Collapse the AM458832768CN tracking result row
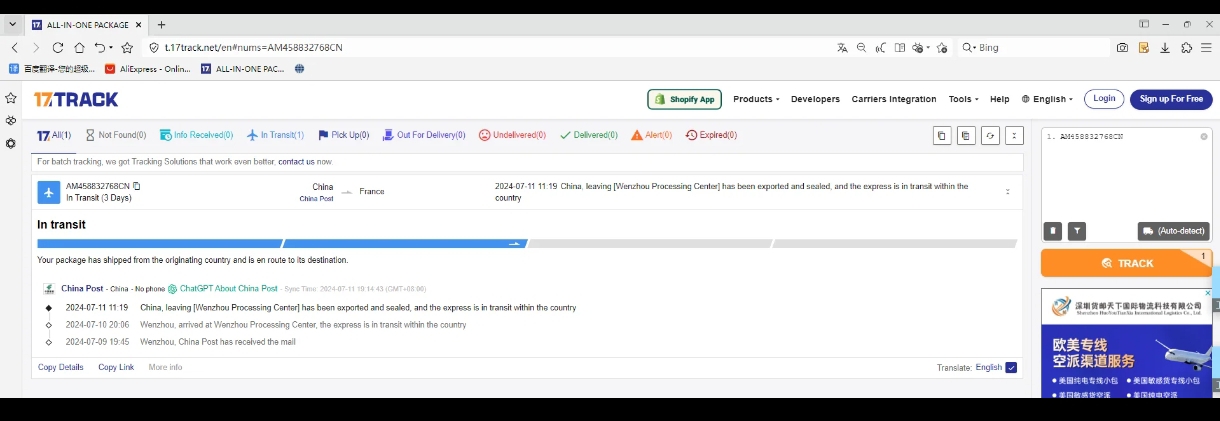The image size is (1220, 421). coord(1007,192)
